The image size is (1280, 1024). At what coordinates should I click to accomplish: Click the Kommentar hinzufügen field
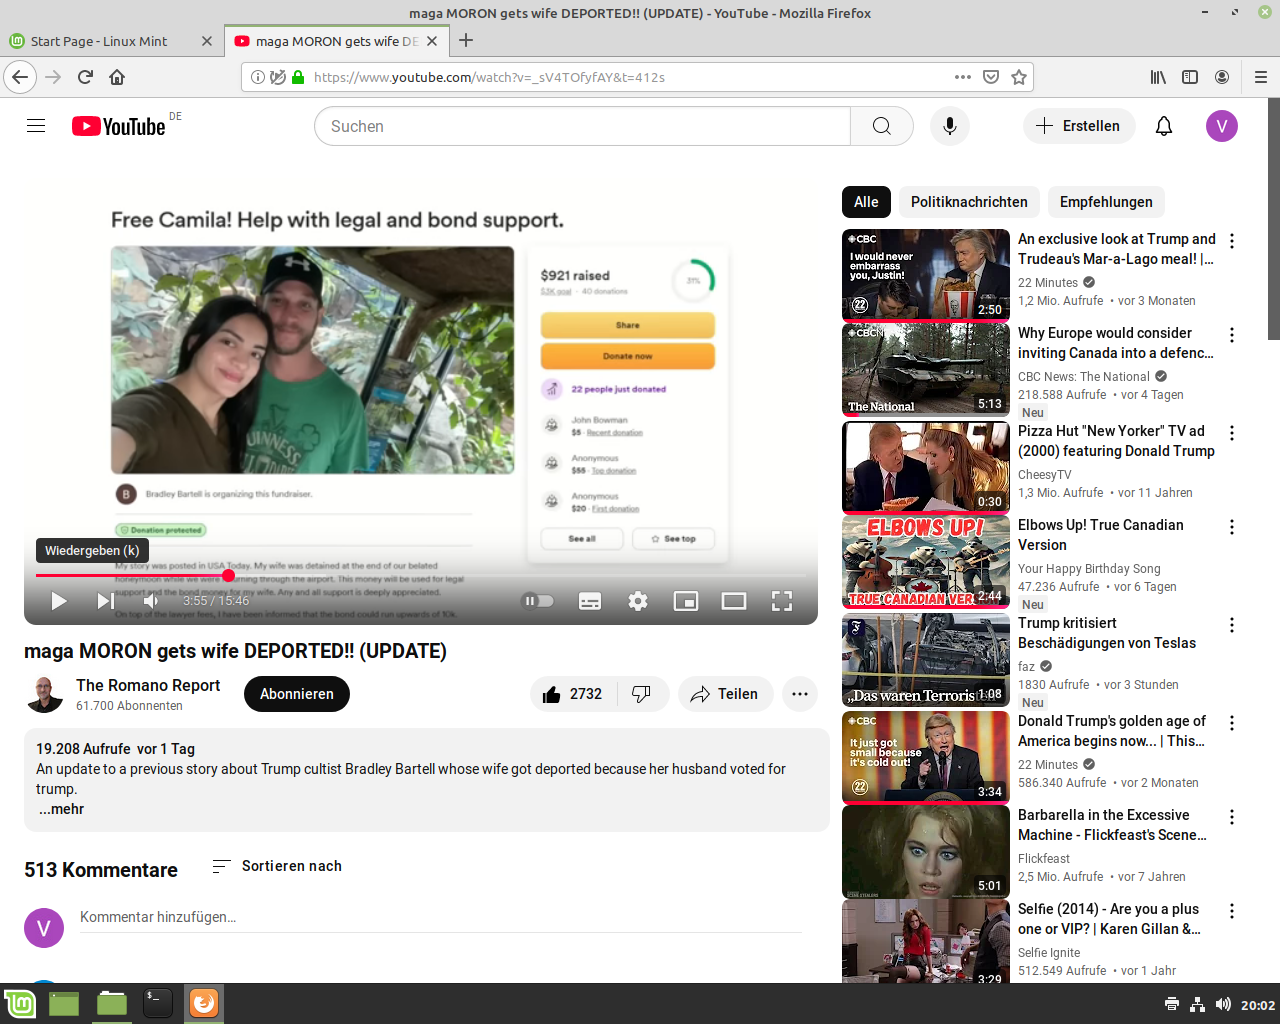pos(441,917)
